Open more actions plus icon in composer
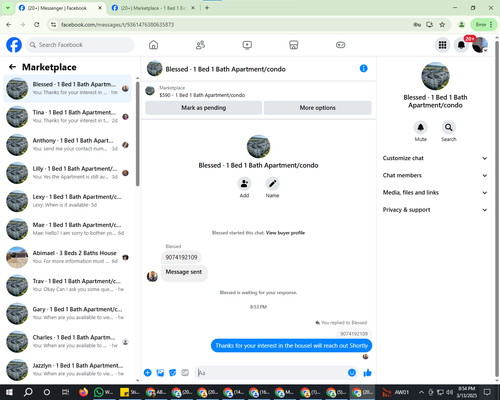Viewport: 500px width, 400px height. click(x=148, y=373)
